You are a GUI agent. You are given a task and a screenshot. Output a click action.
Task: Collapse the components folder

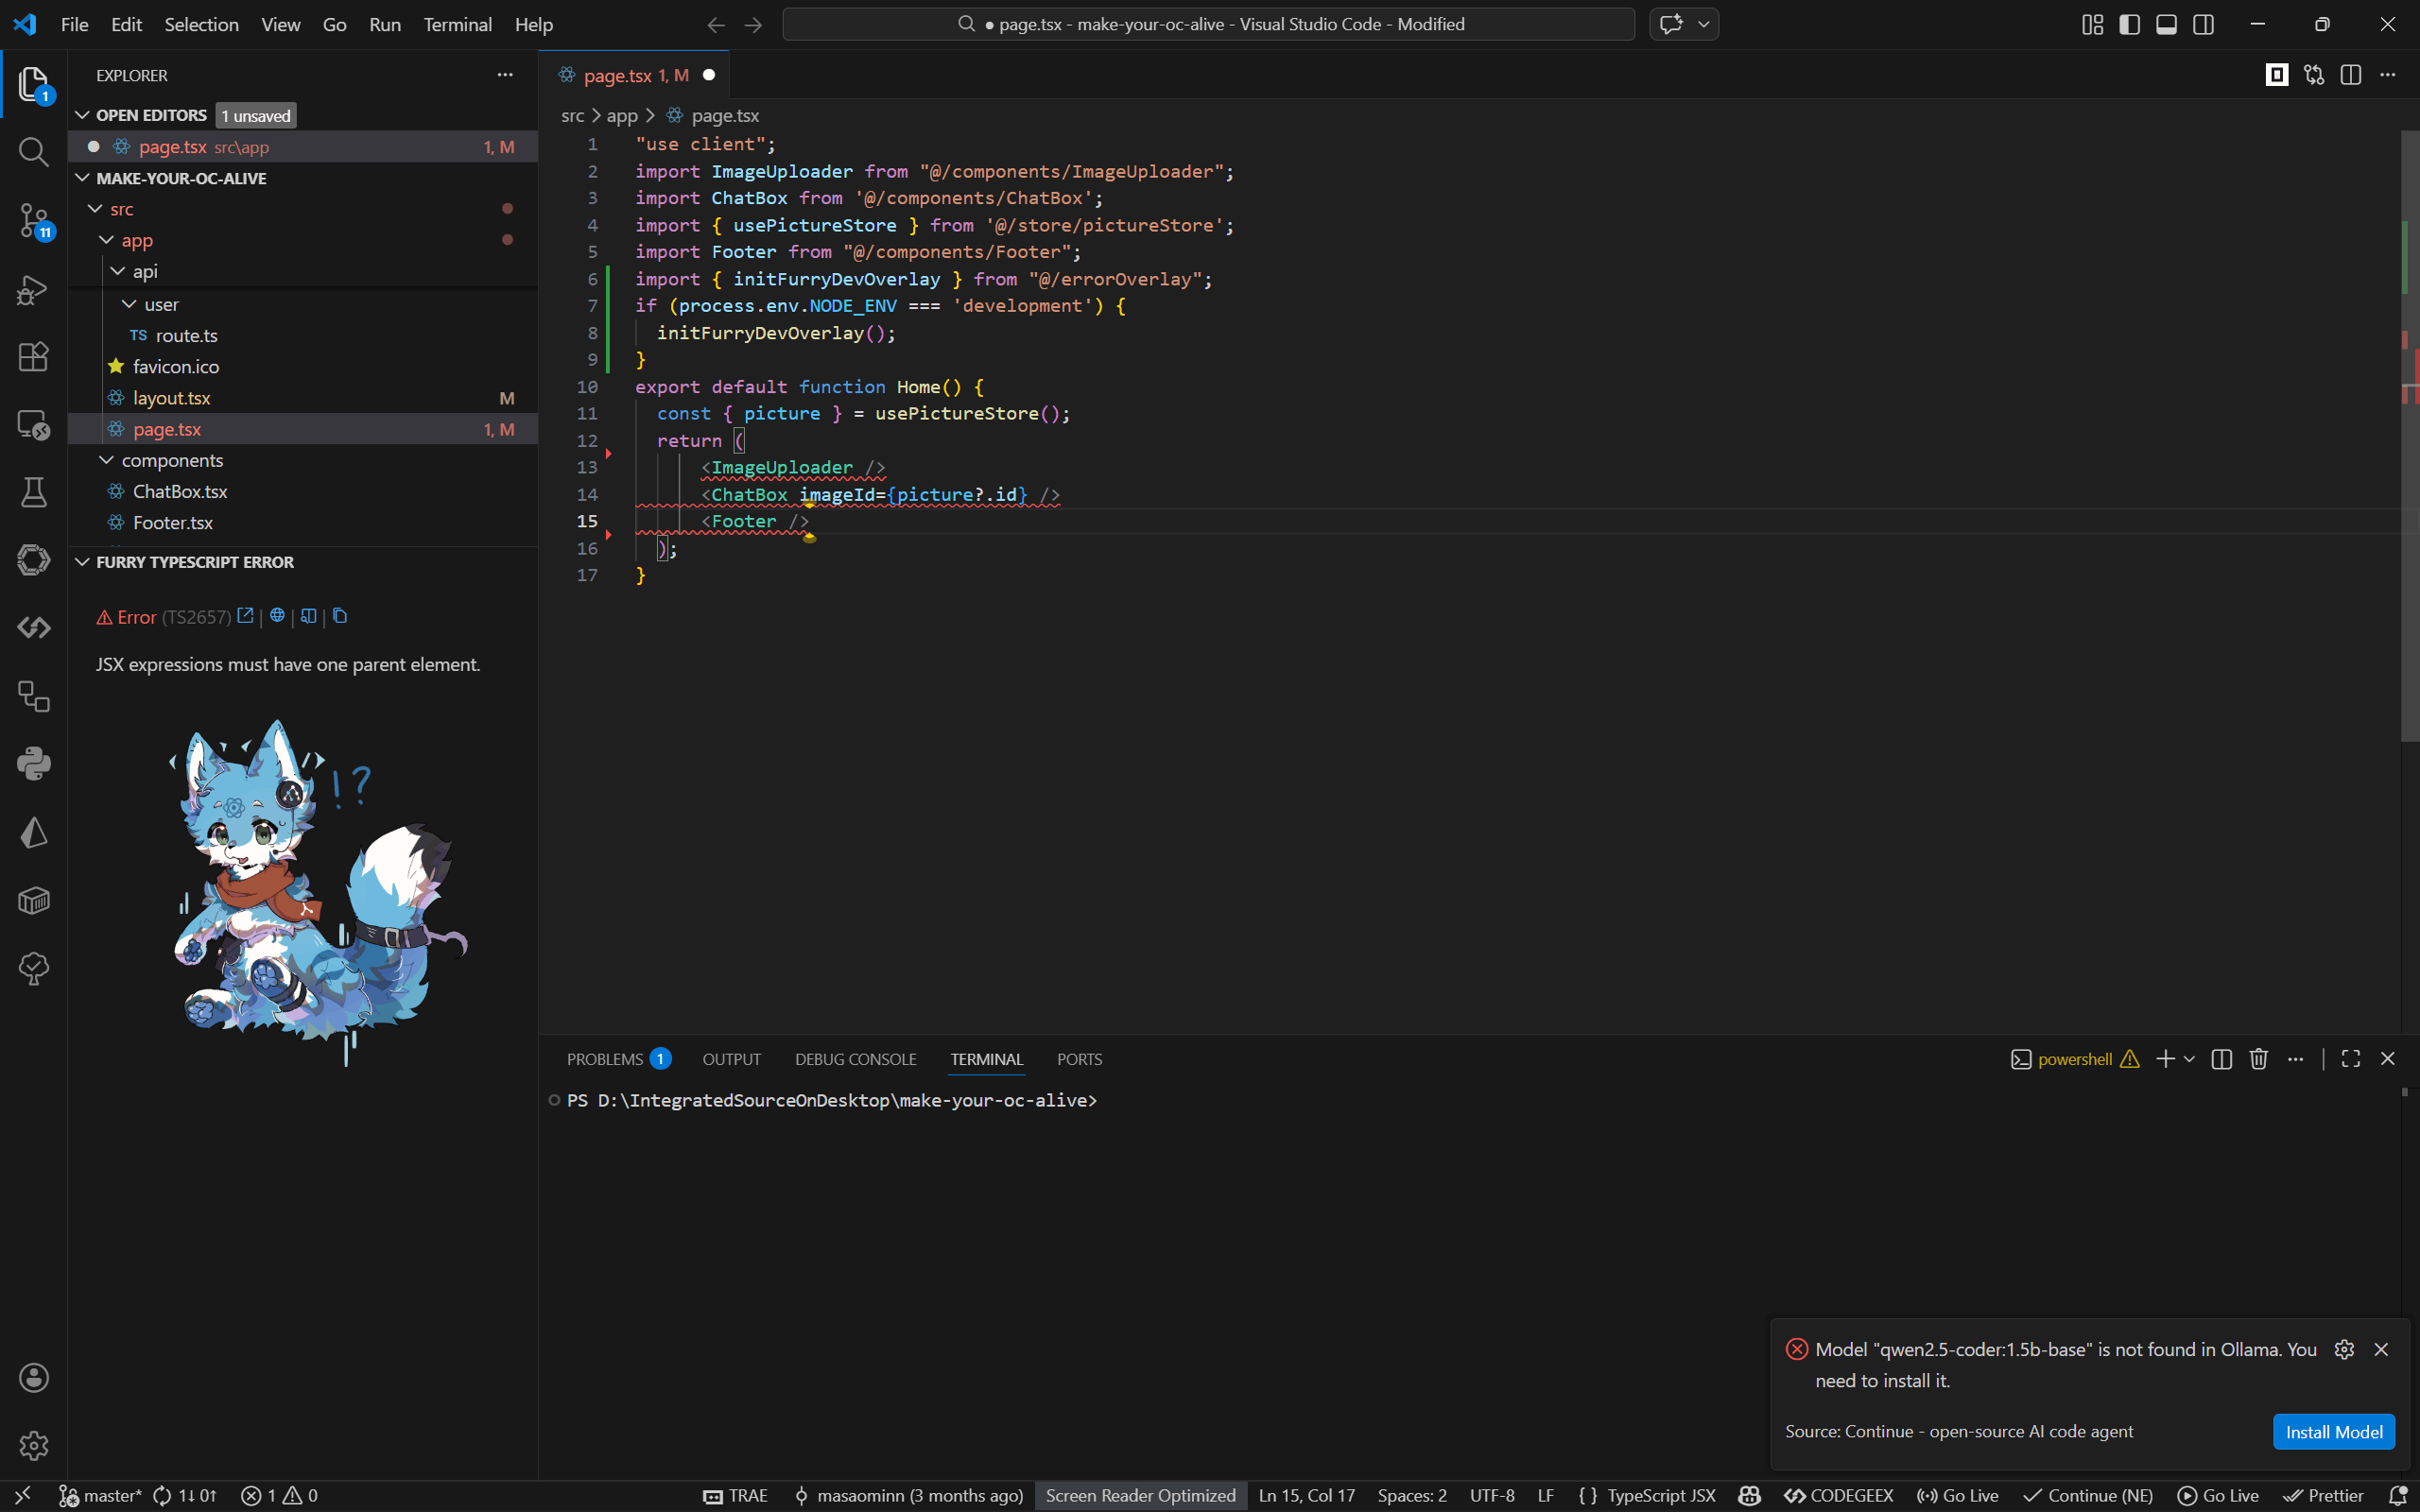click(x=106, y=460)
